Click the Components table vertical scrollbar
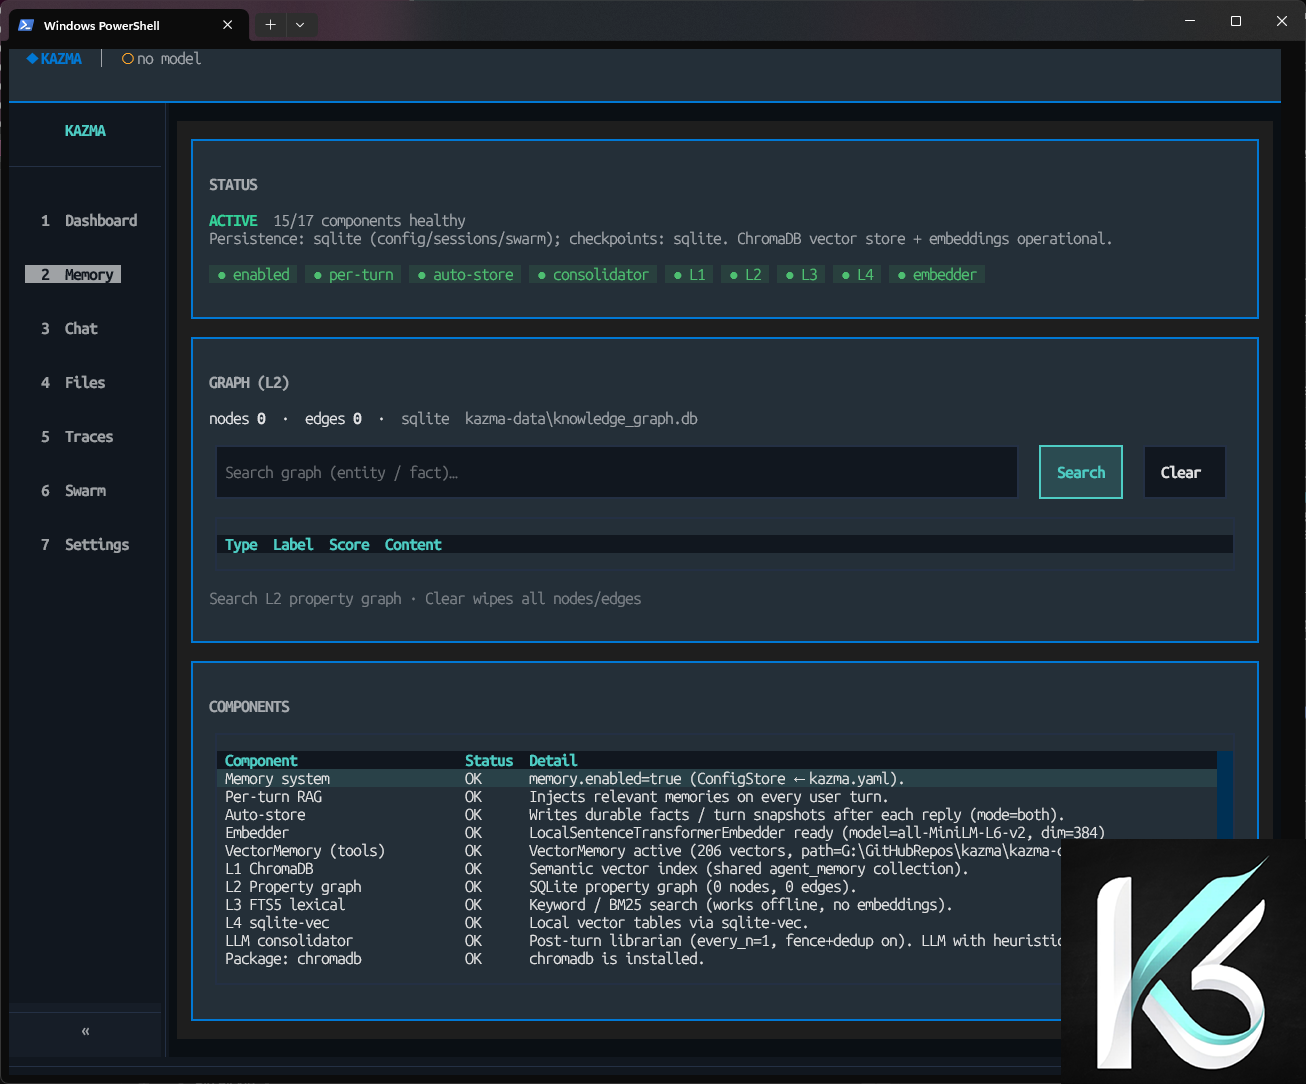This screenshot has height=1084, width=1306. [1225, 795]
